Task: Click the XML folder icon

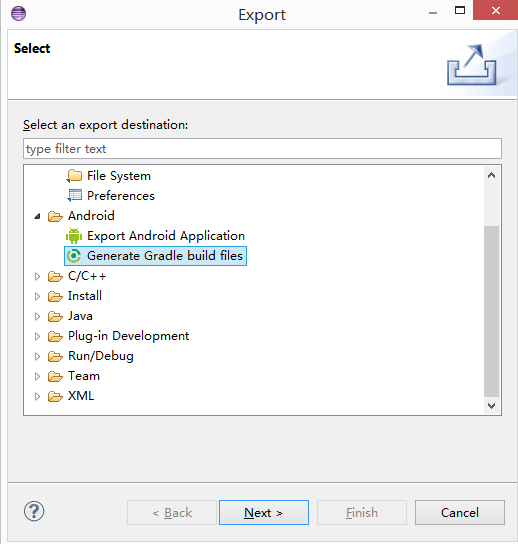Action: pyautogui.click(x=55, y=396)
